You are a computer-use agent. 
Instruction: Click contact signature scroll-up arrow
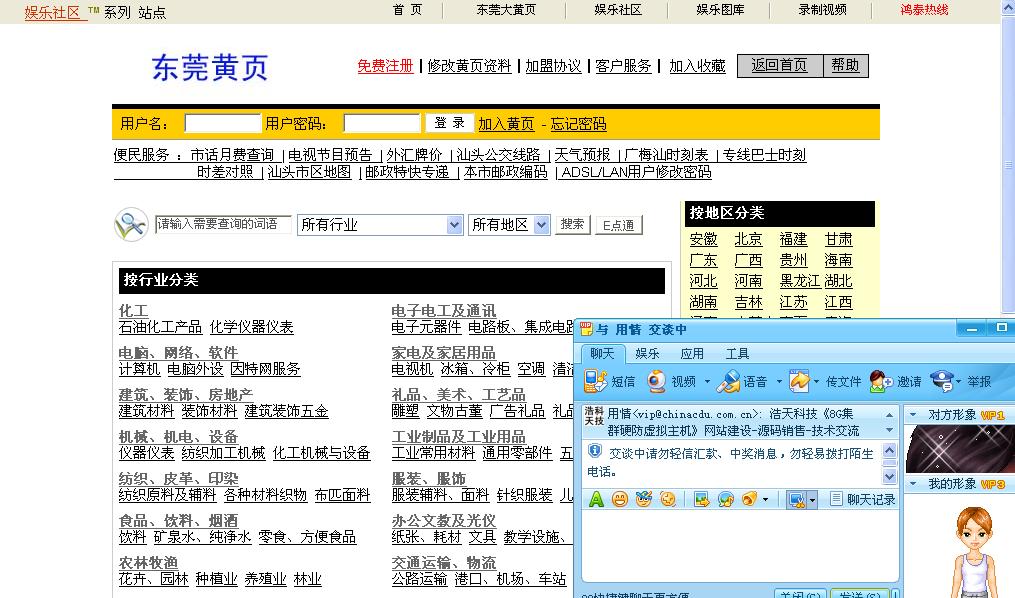coord(889,414)
